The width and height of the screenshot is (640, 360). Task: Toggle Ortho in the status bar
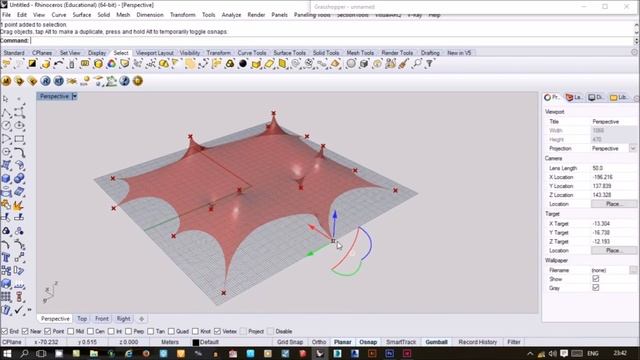[x=319, y=342]
